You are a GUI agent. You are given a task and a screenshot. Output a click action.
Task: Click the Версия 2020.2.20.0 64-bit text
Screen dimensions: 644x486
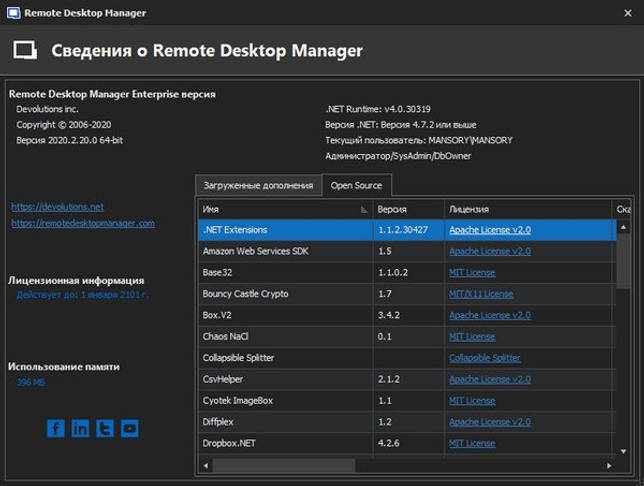[69, 140]
